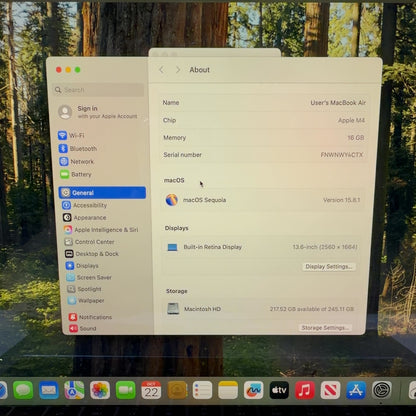Go back using the back chevron
Image resolution: width=416 pixels, height=416 pixels.
162,70
